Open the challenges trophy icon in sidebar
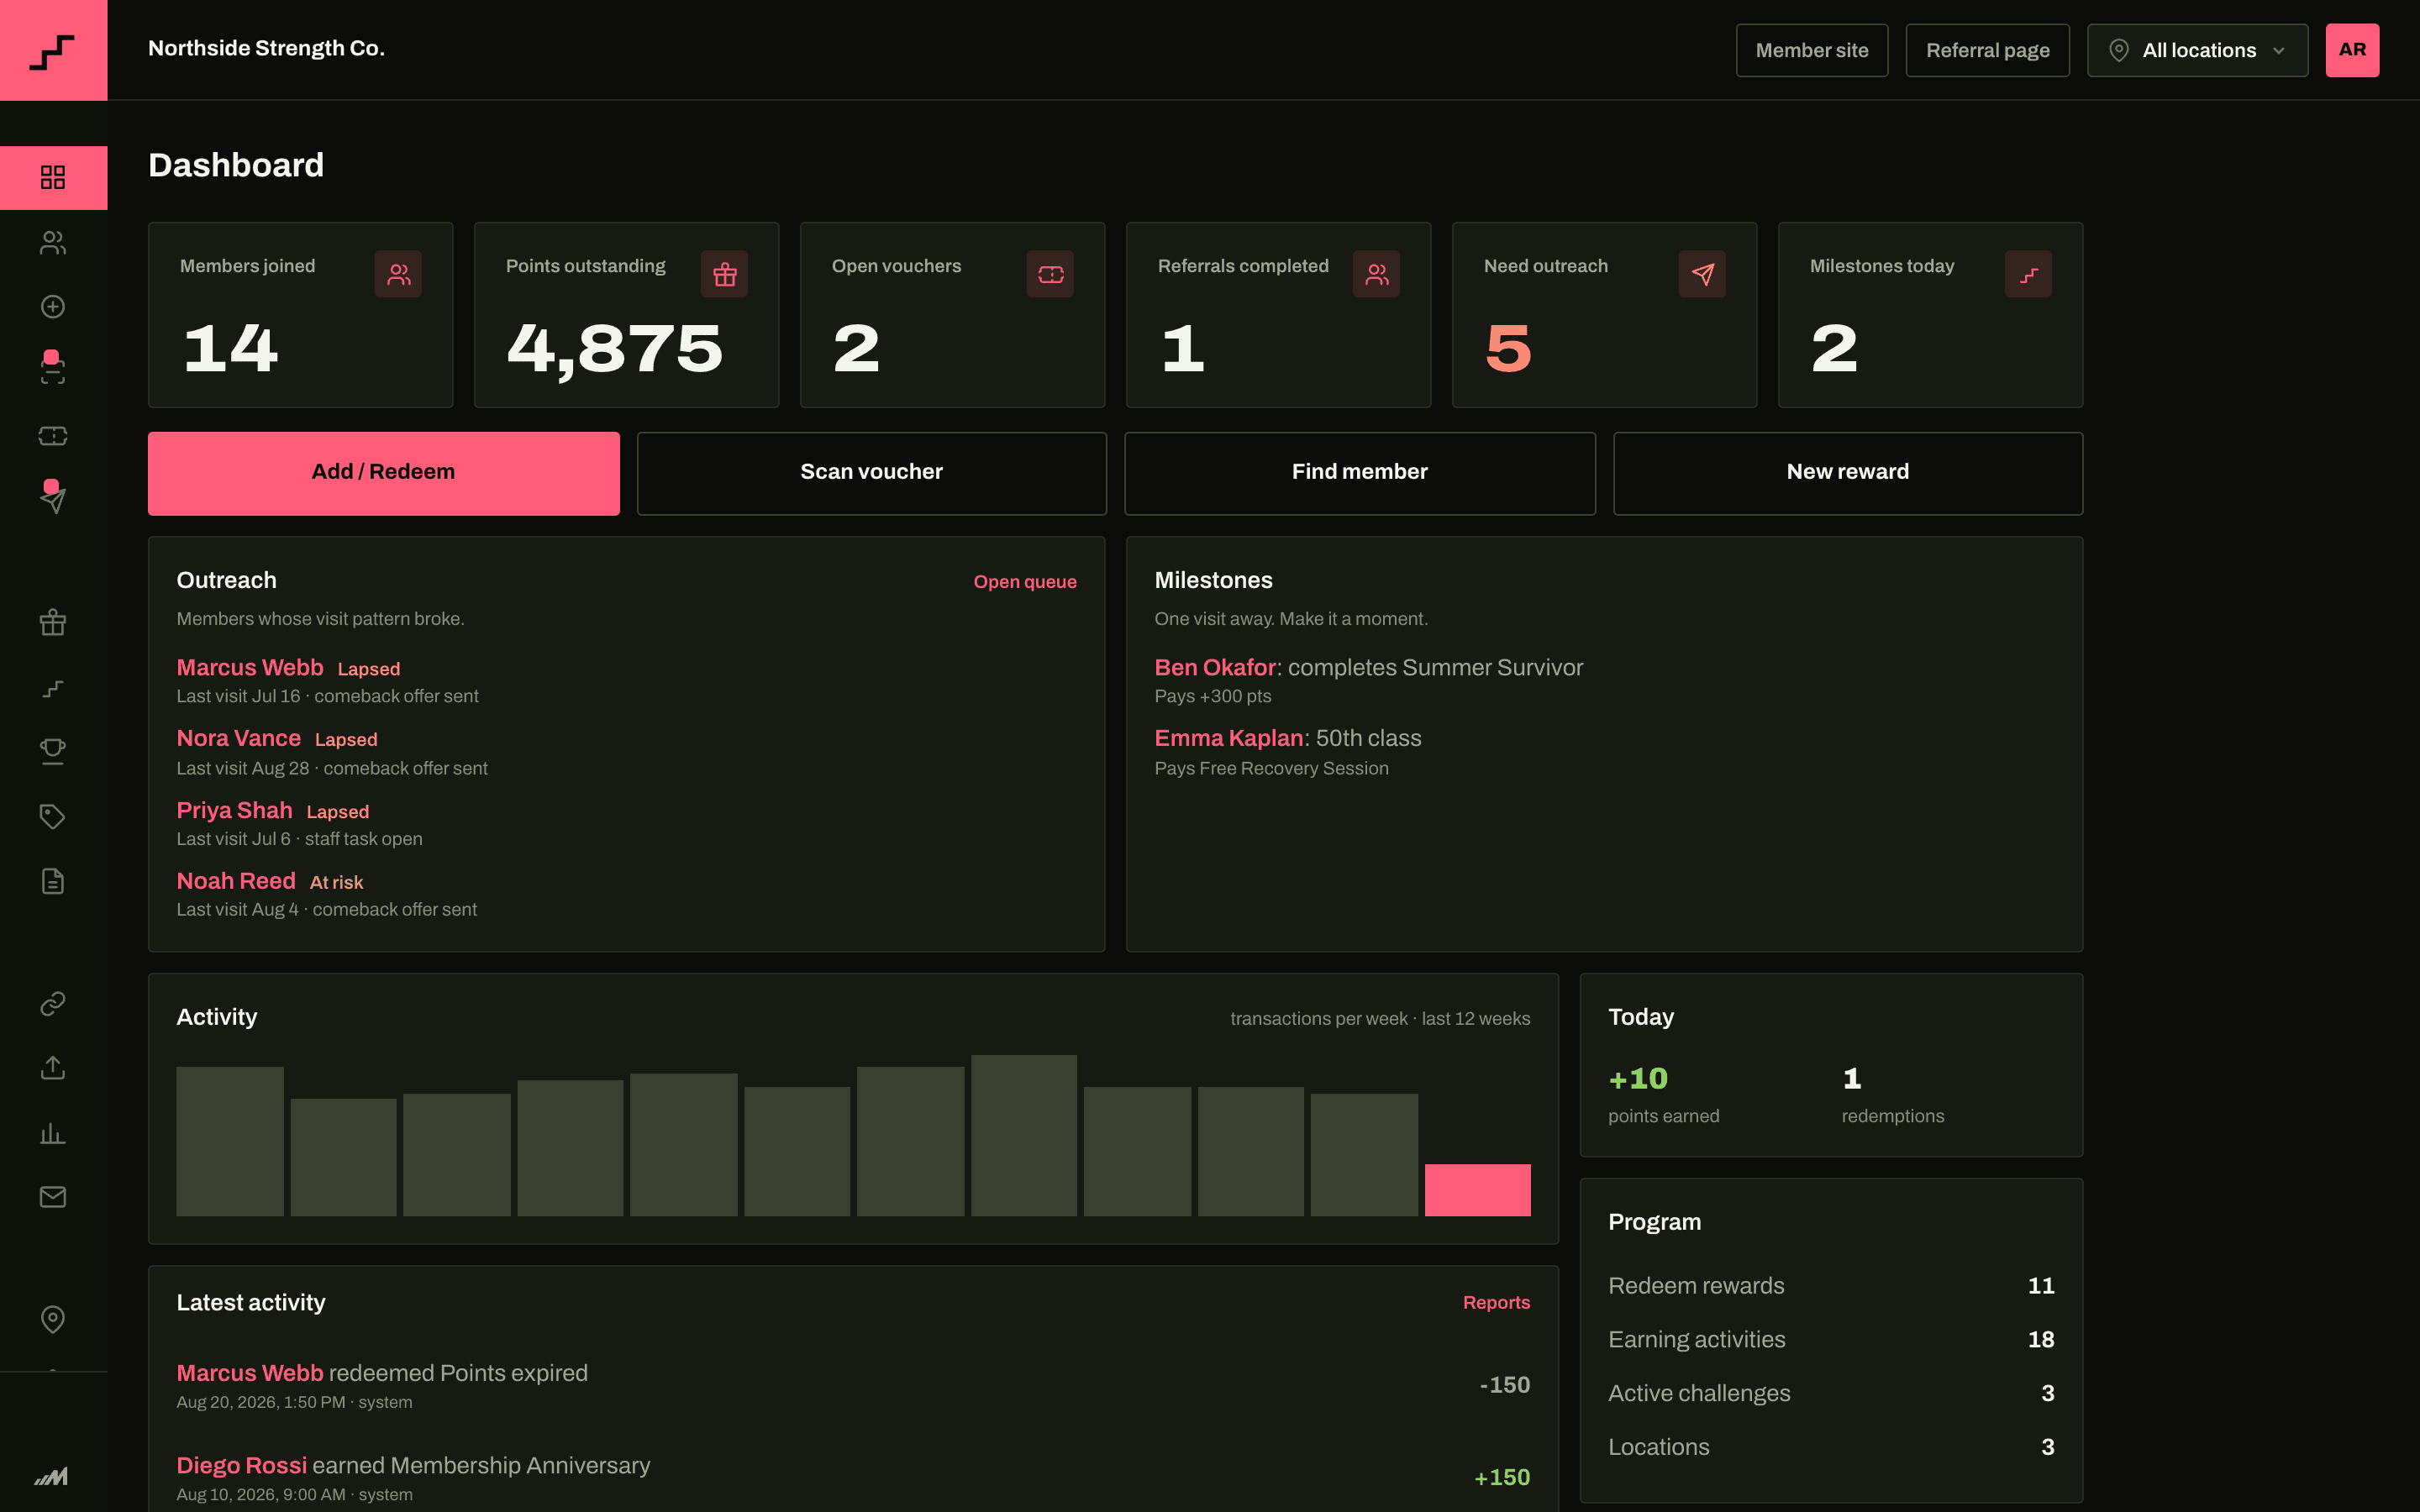 coord(53,752)
